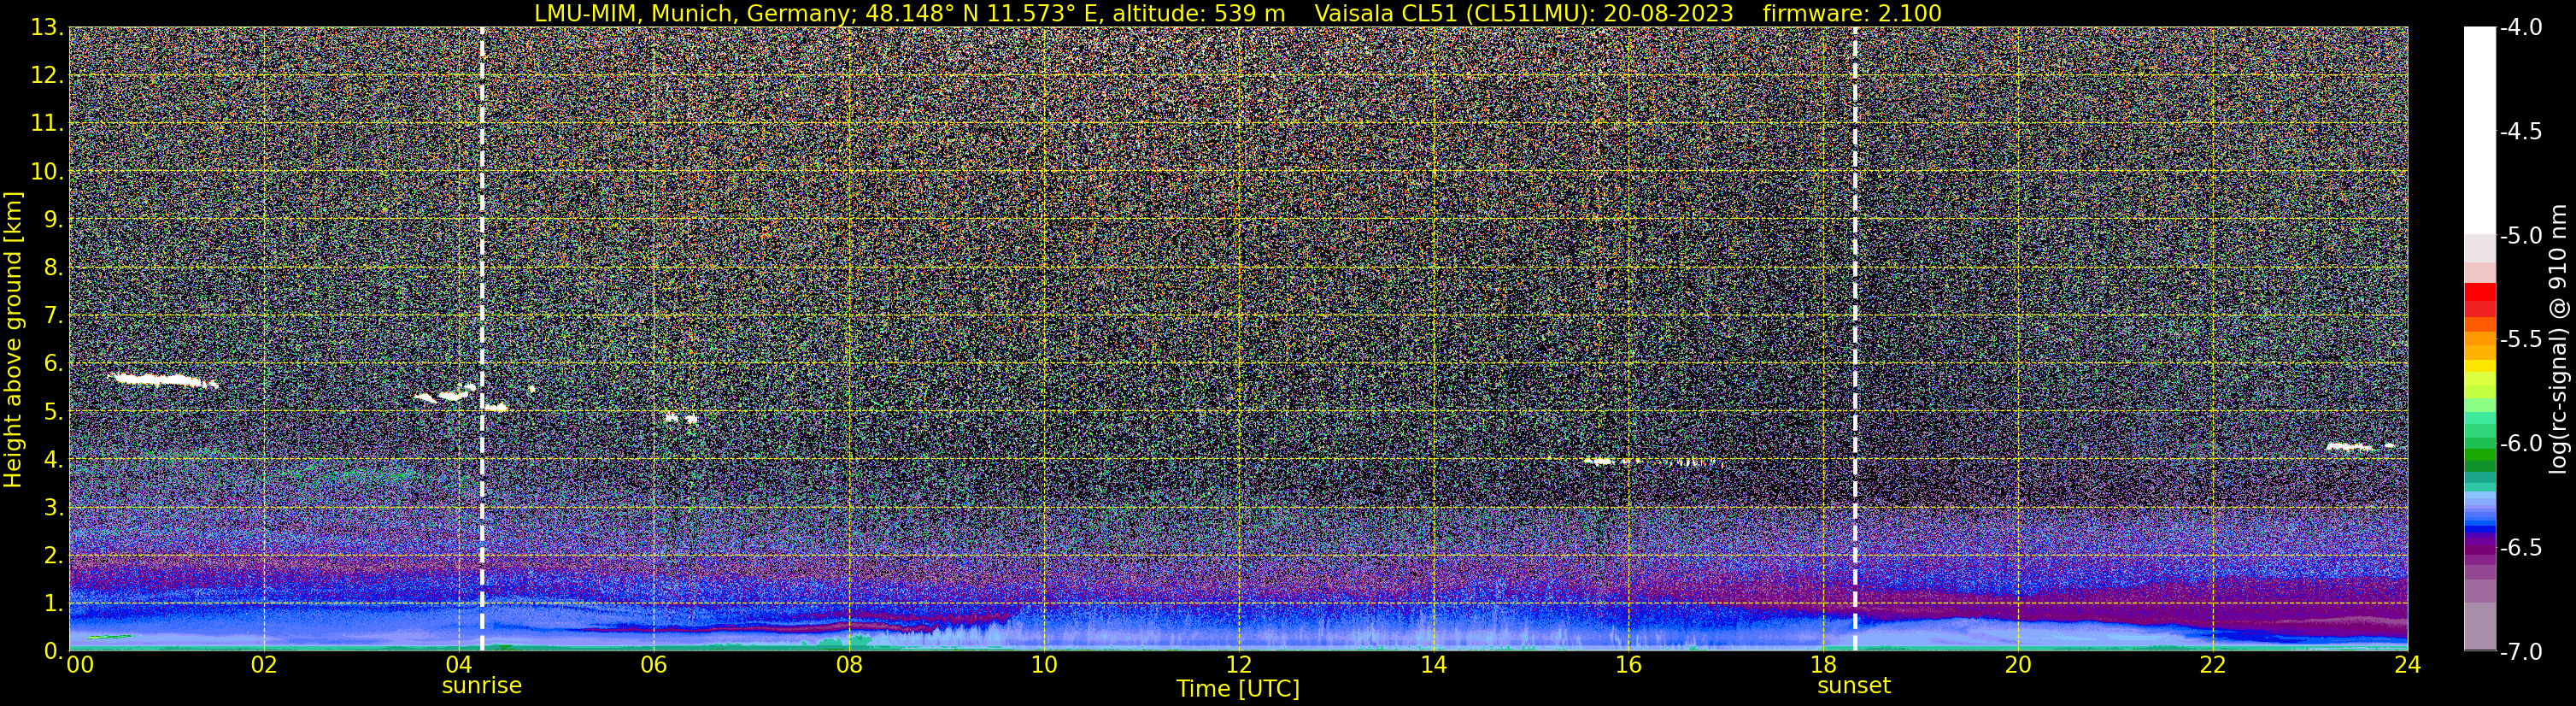Click the '5.' height axis tick label
This screenshot has width=2576, height=706.
[x=54, y=412]
